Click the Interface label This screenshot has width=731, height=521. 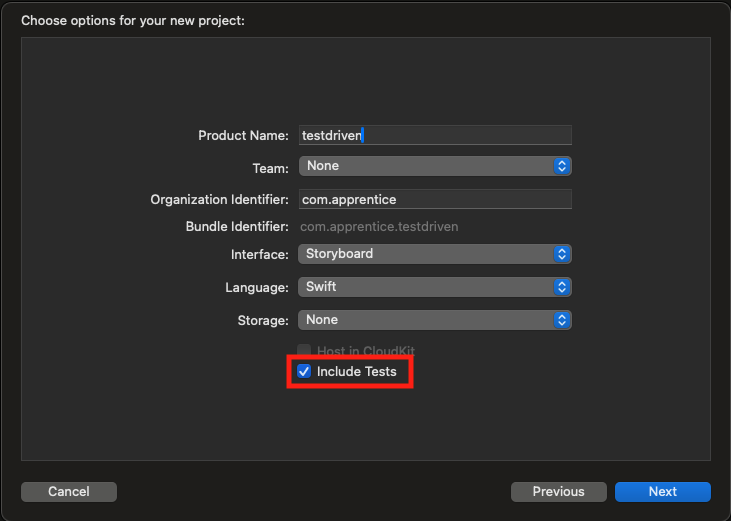260,254
